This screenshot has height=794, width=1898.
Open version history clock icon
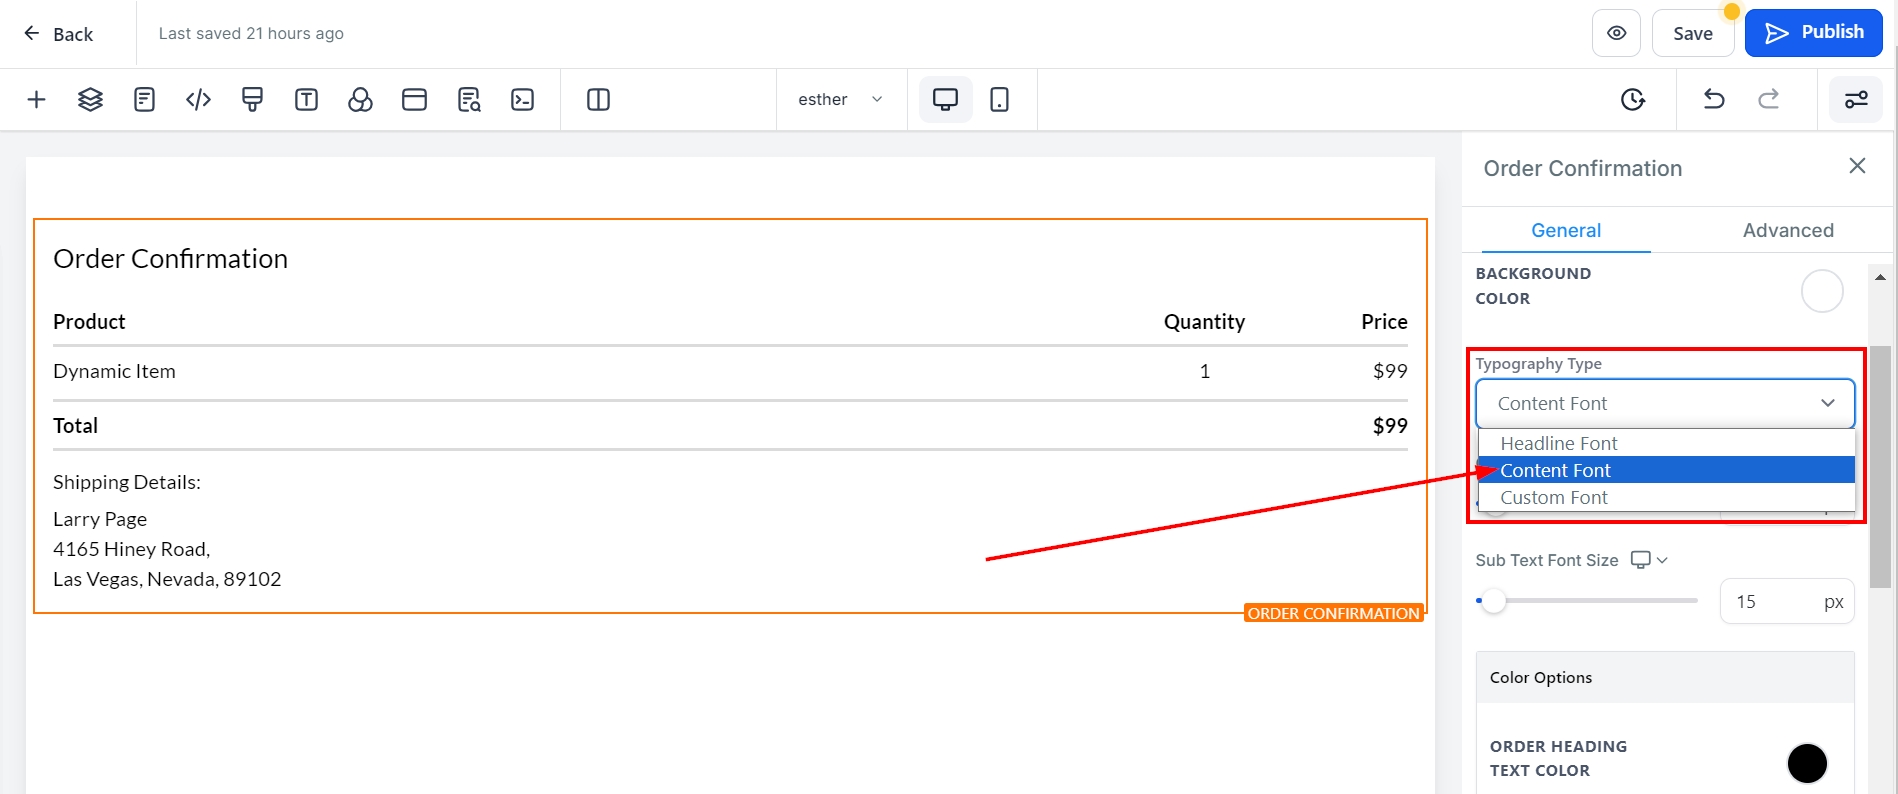coord(1632,99)
